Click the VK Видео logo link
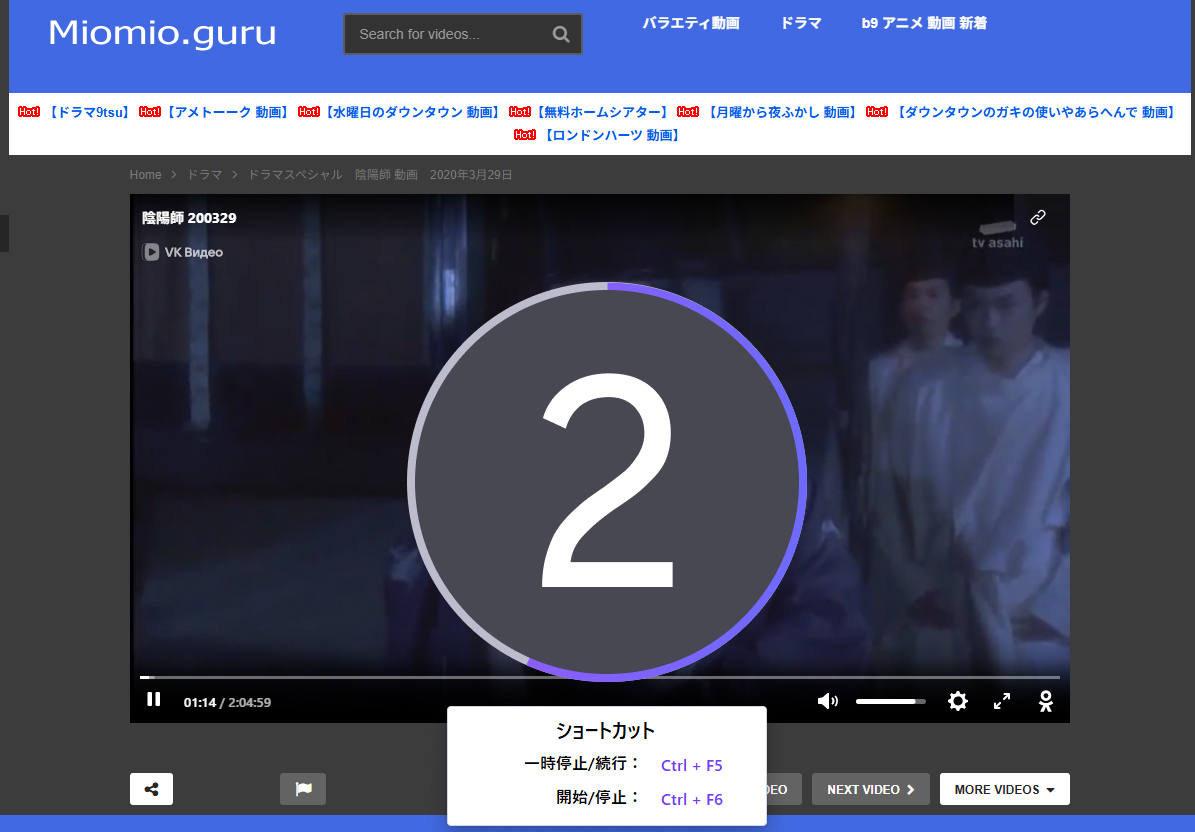The height and width of the screenshot is (832, 1195). click(x=183, y=252)
